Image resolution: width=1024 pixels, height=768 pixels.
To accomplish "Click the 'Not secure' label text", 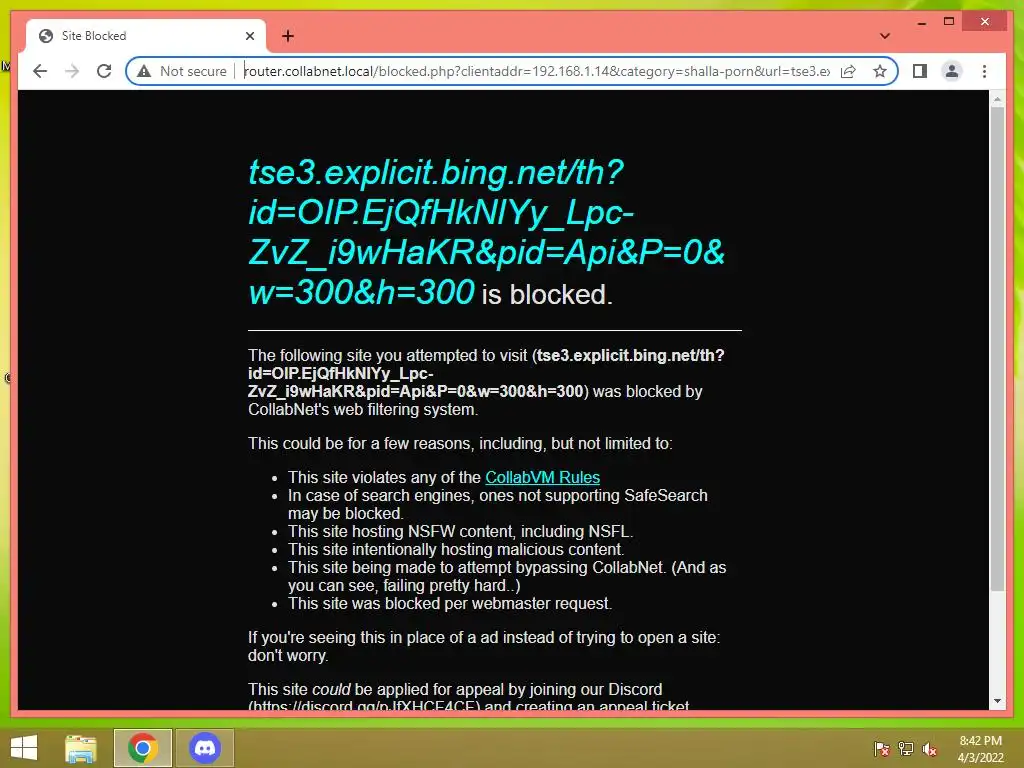I will (x=193, y=71).
